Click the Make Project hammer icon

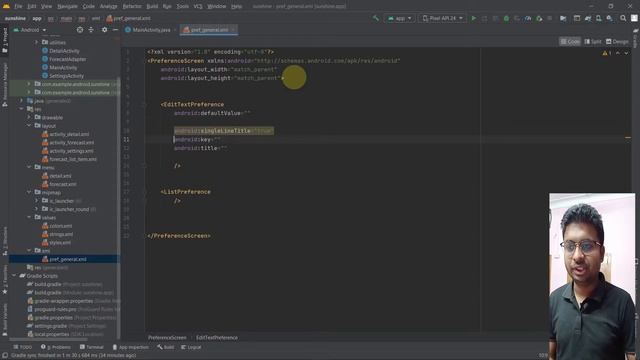pyautogui.click(x=376, y=18)
